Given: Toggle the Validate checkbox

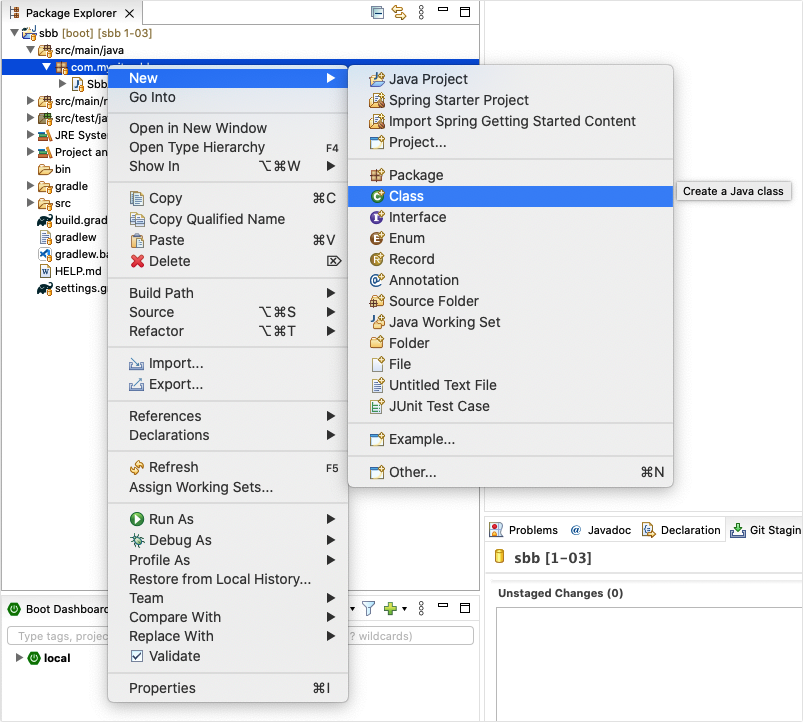Looking at the screenshot, I should pos(137,656).
